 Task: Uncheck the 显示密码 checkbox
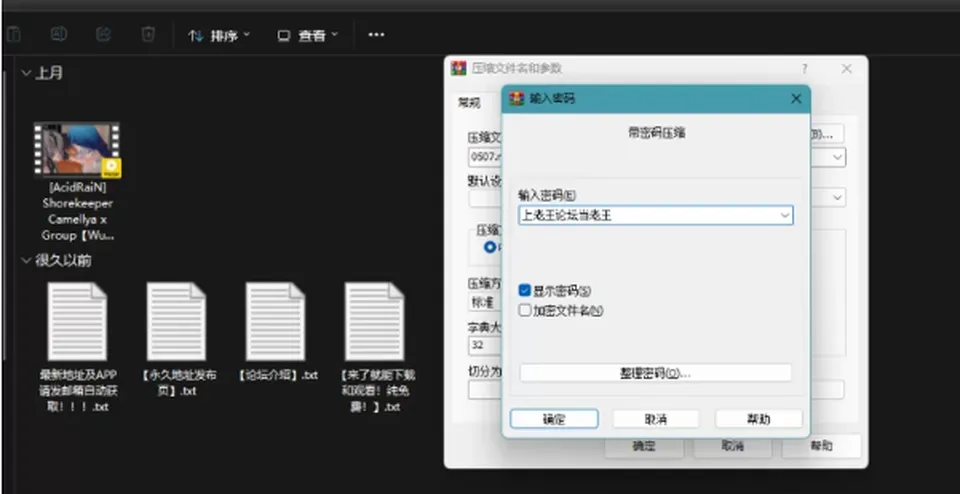coord(524,291)
